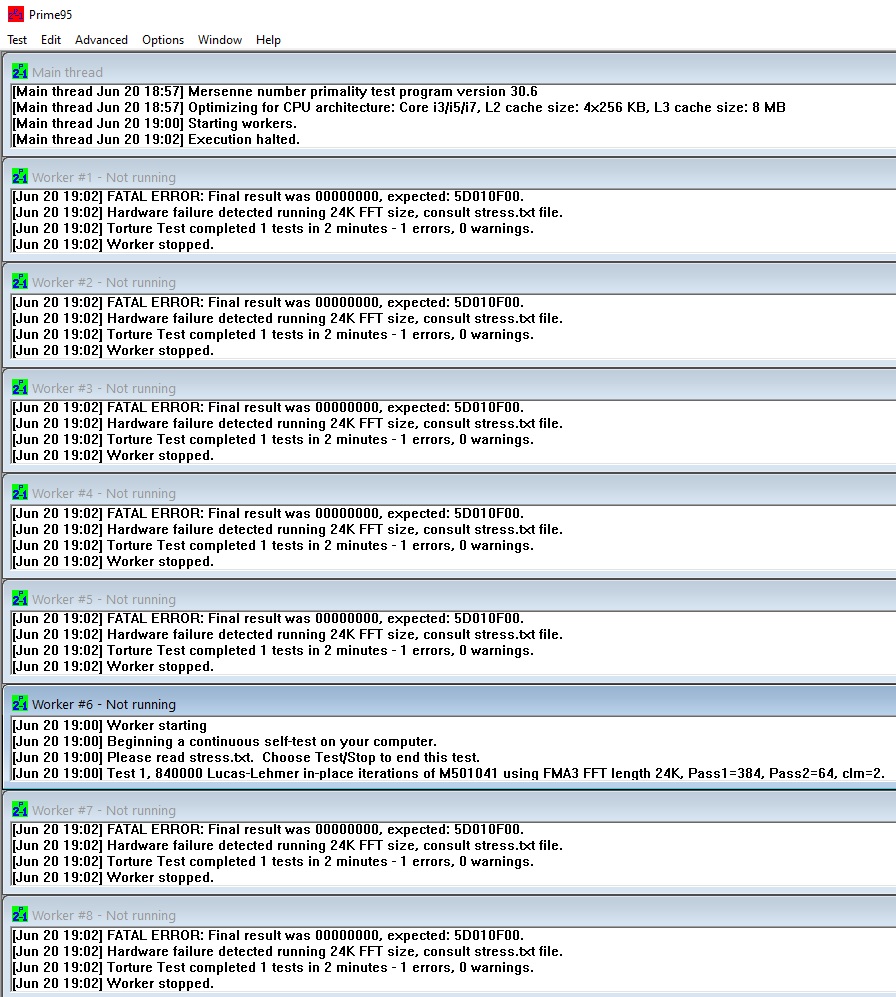Click the Worker #1 window icon
Screen dimensions: 896x997
20,176
